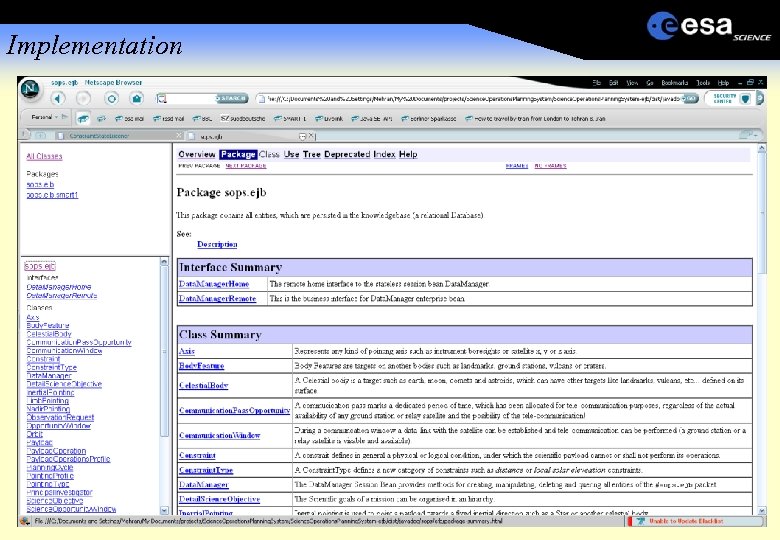
Task: Click the Help link in javadoc navigation bar
Action: (408, 155)
